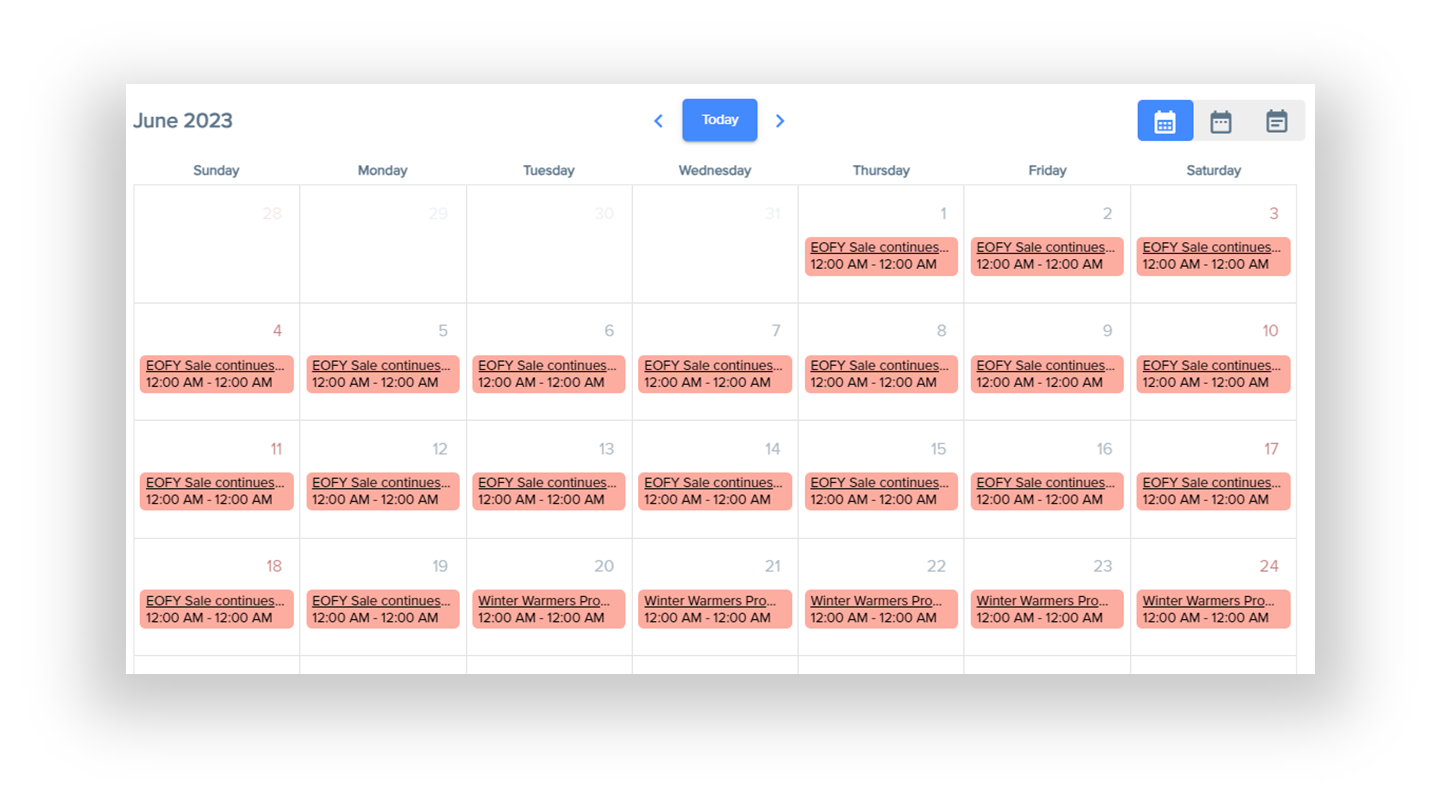1441x806 pixels.
Task: Open Winter Warmers event on Saturday June 24
Action: pos(1212,609)
